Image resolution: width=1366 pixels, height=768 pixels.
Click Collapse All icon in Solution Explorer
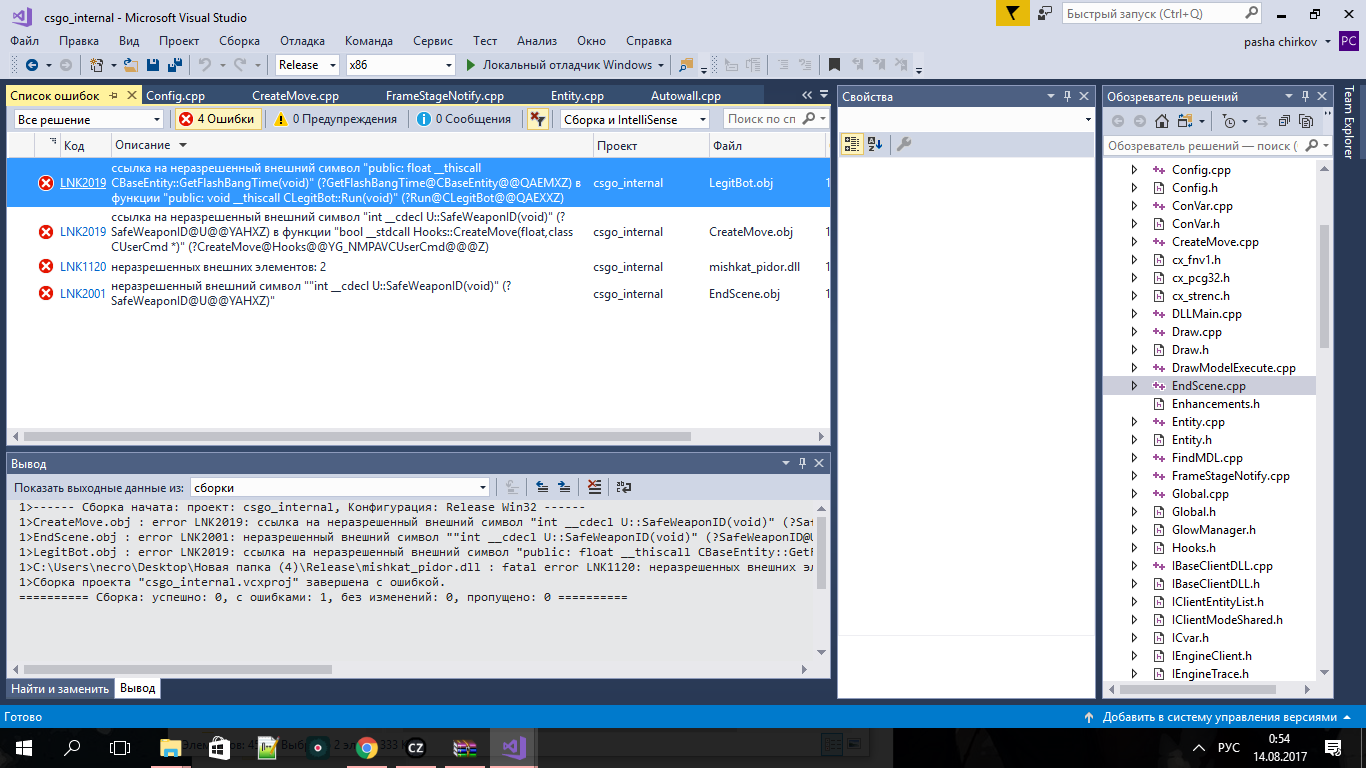(x=1283, y=121)
